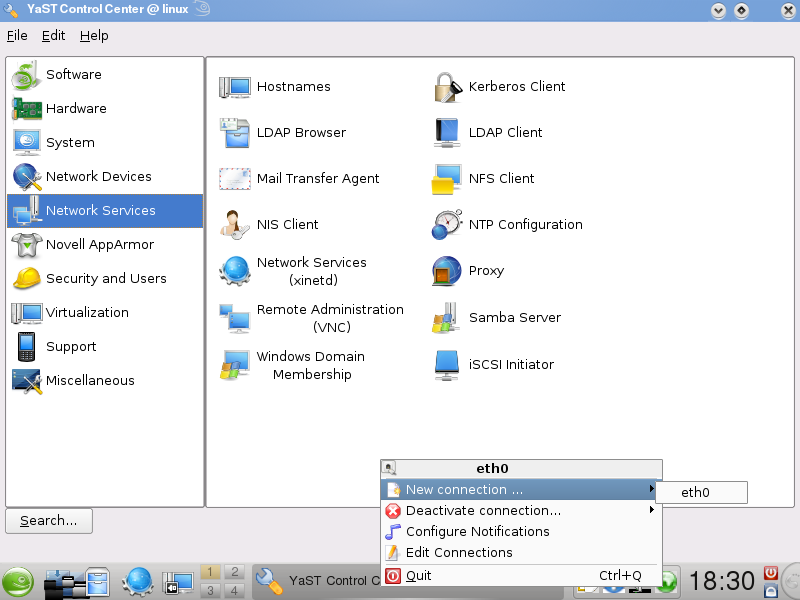Viewport: 800px width, 600px height.
Task: Open the Proxy module
Action: [468, 271]
